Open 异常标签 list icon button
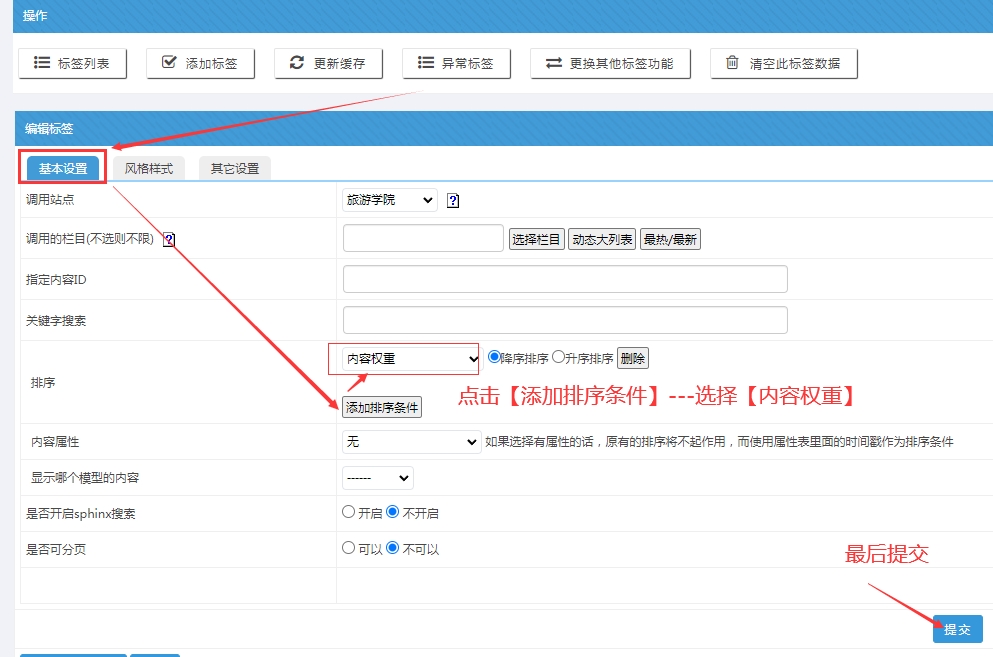The image size is (993, 657). [456, 63]
